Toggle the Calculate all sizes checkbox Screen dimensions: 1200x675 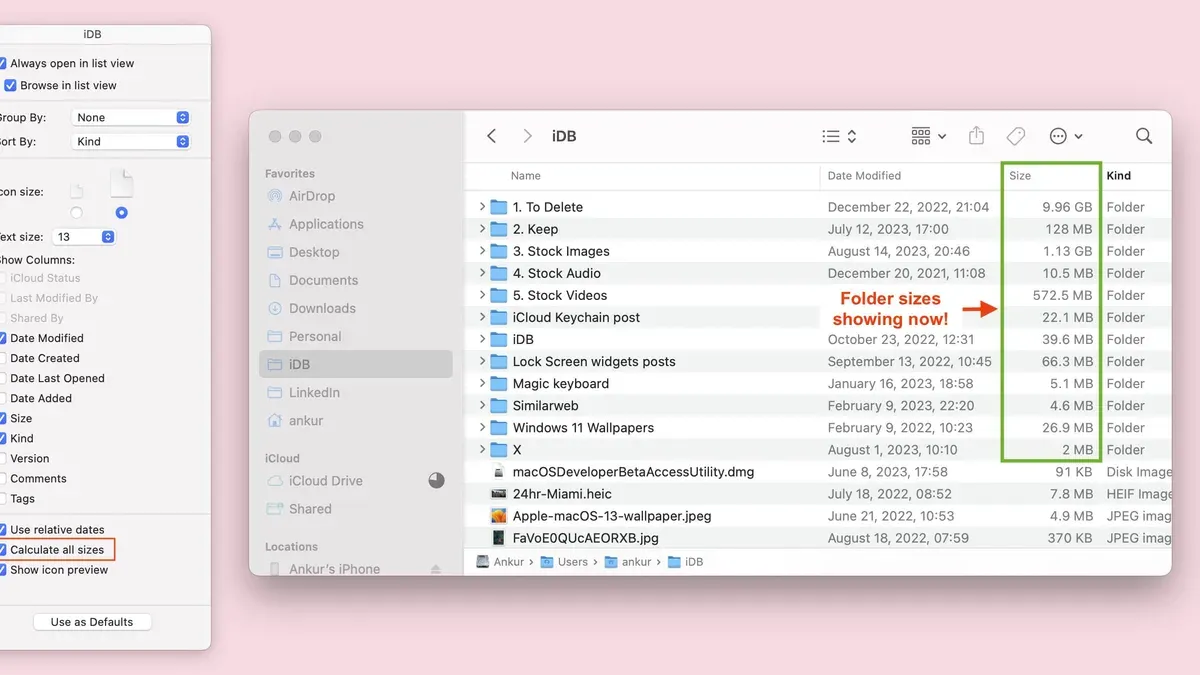pos(3,550)
